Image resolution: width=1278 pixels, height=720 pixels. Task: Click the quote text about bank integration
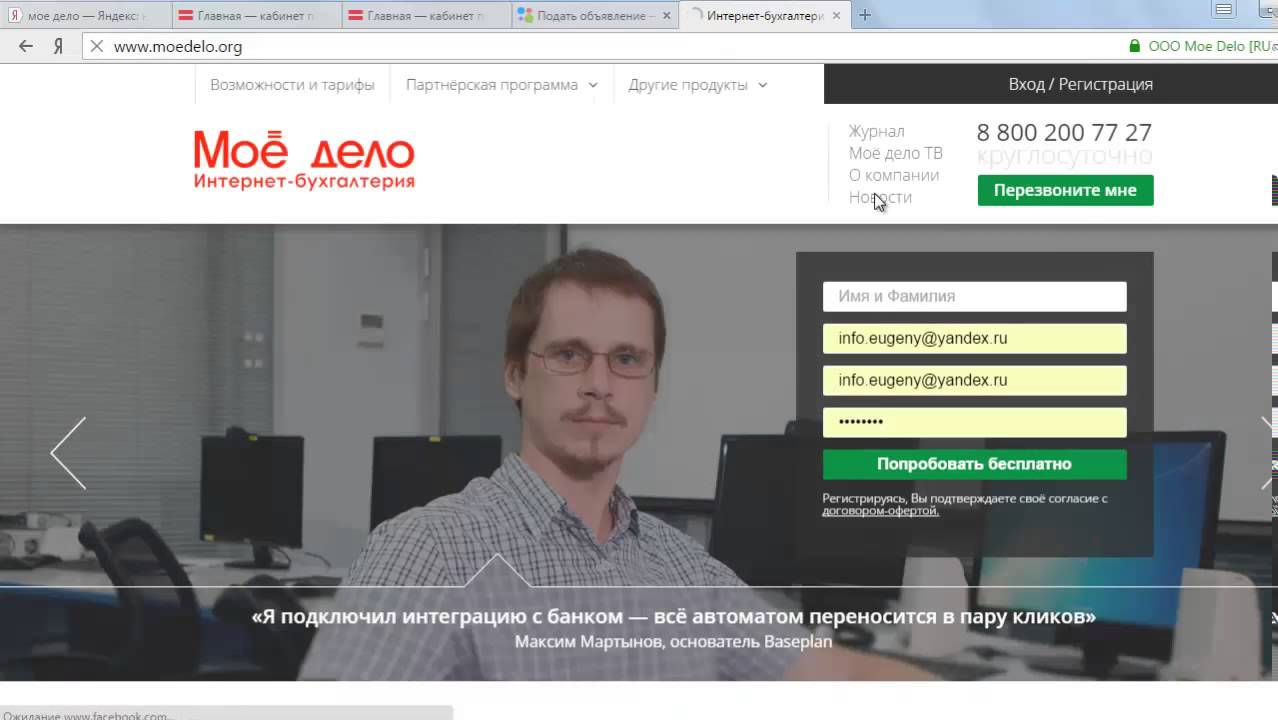pyautogui.click(x=673, y=617)
